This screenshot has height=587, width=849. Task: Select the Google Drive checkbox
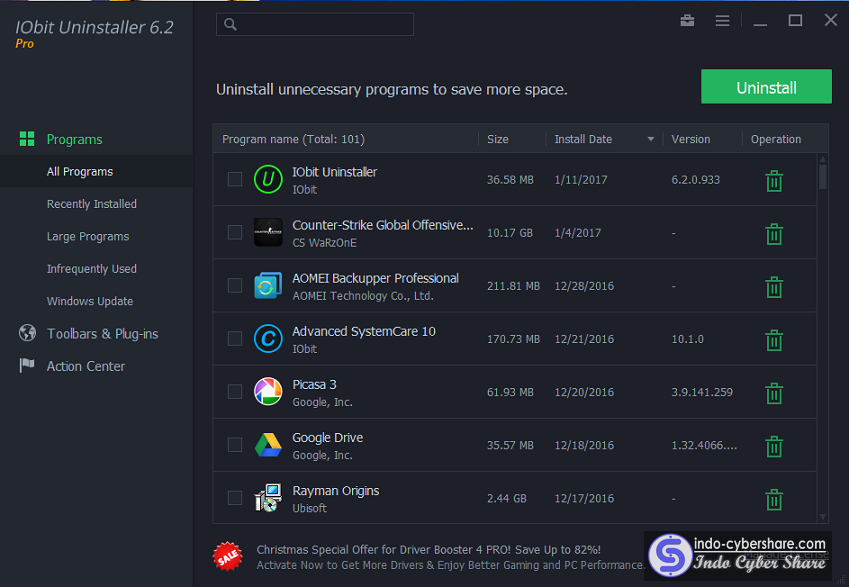[x=234, y=445]
